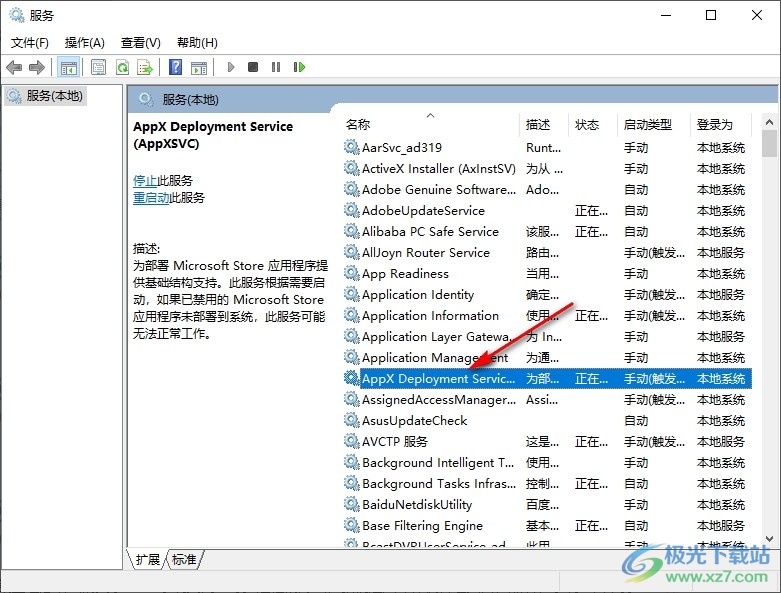Click 正在... status of AdobeUpdateService
The height and width of the screenshot is (593, 781).
(591, 211)
